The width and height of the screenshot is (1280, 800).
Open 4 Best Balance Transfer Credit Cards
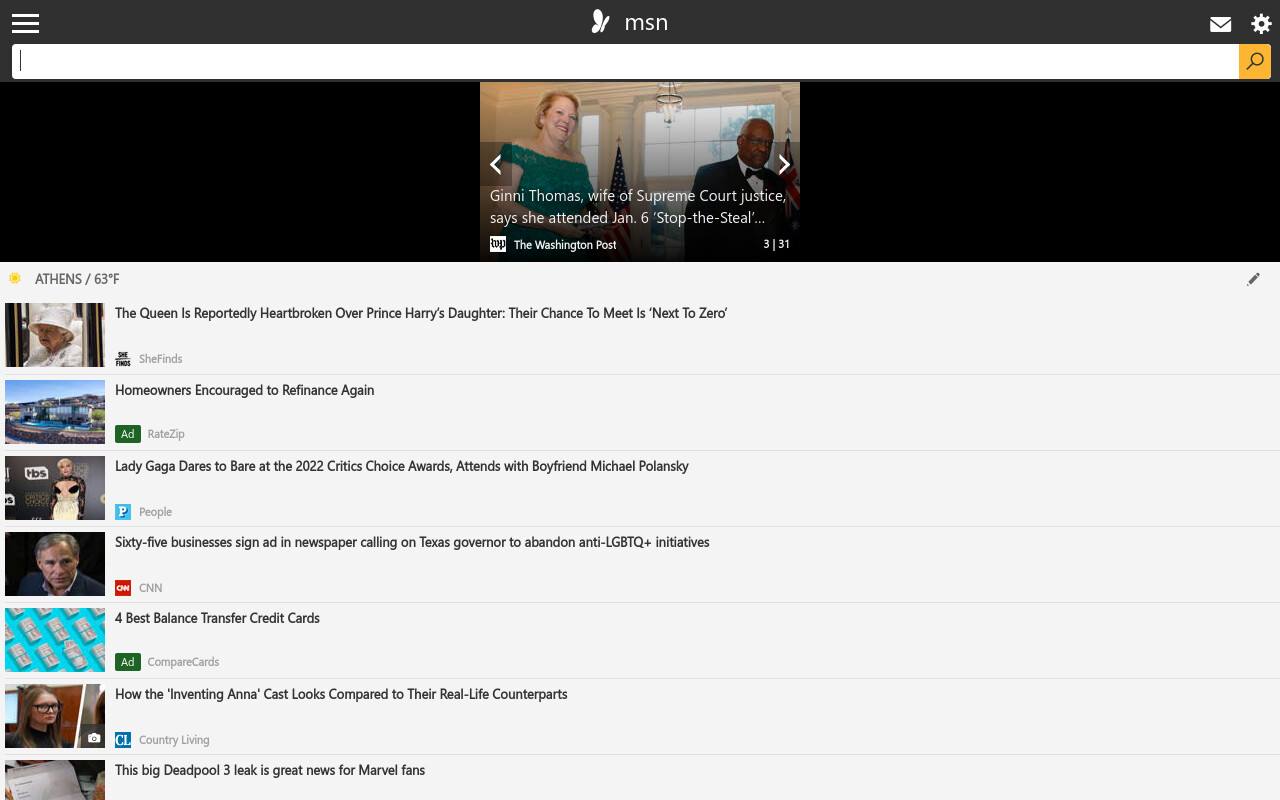coord(217,618)
